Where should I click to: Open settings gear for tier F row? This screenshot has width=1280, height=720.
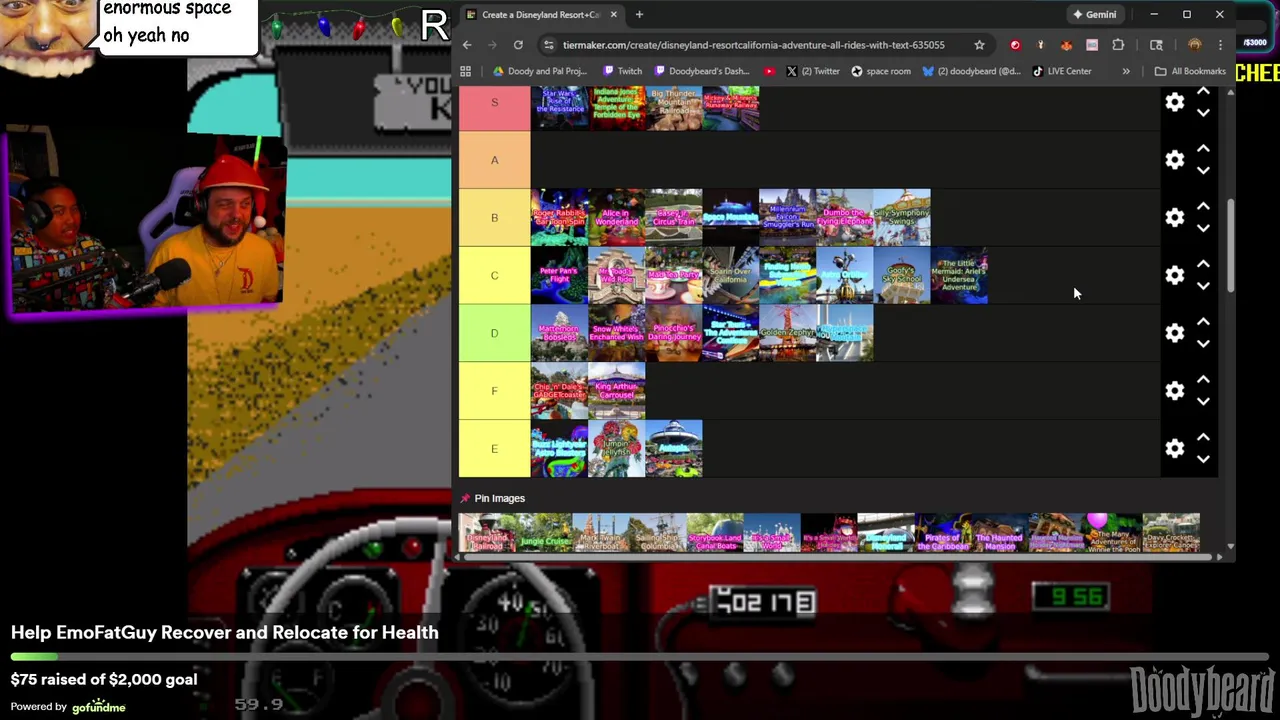pyautogui.click(x=1175, y=391)
